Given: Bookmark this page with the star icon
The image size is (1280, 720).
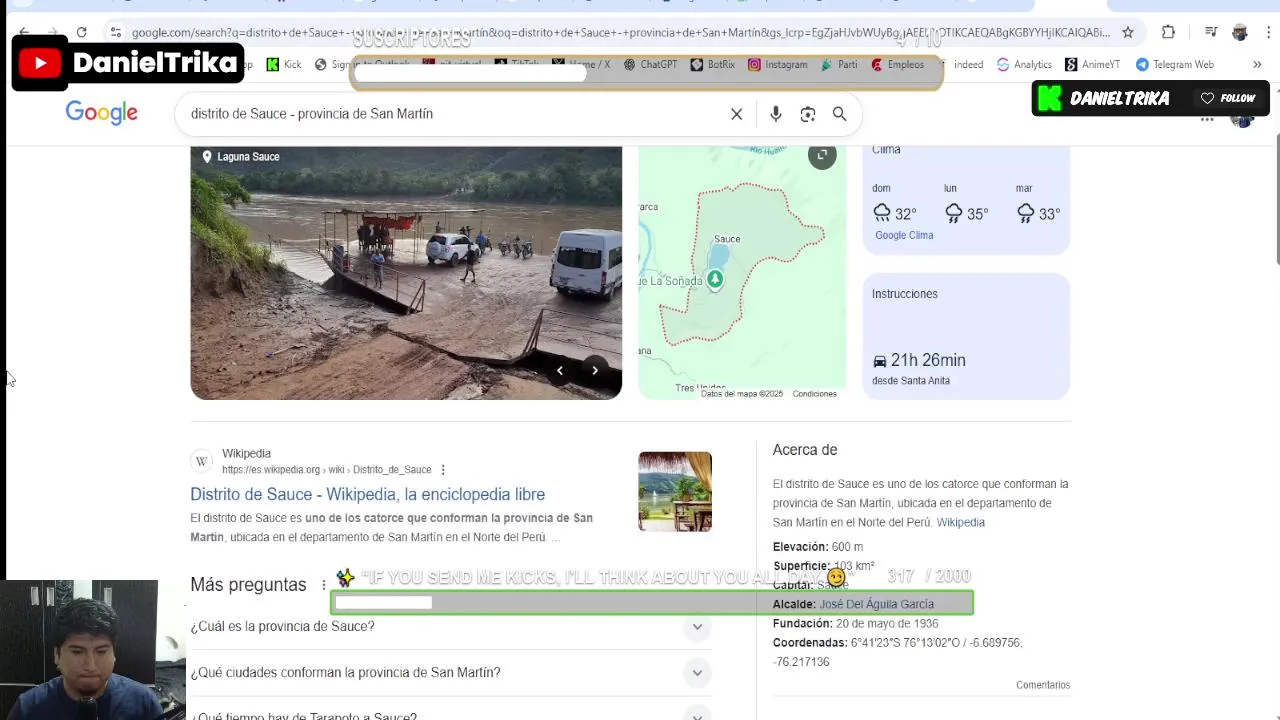Looking at the screenshot, I should point(1128,32).
